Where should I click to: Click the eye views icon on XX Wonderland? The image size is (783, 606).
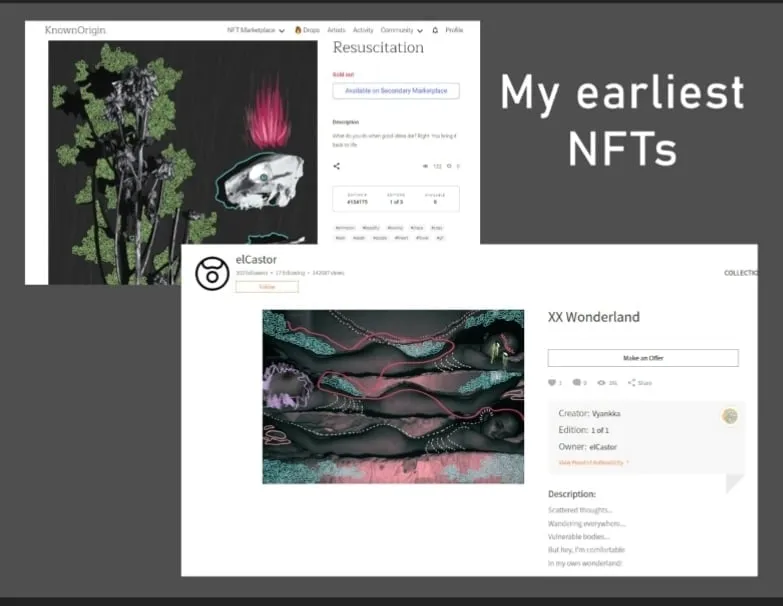601,382
